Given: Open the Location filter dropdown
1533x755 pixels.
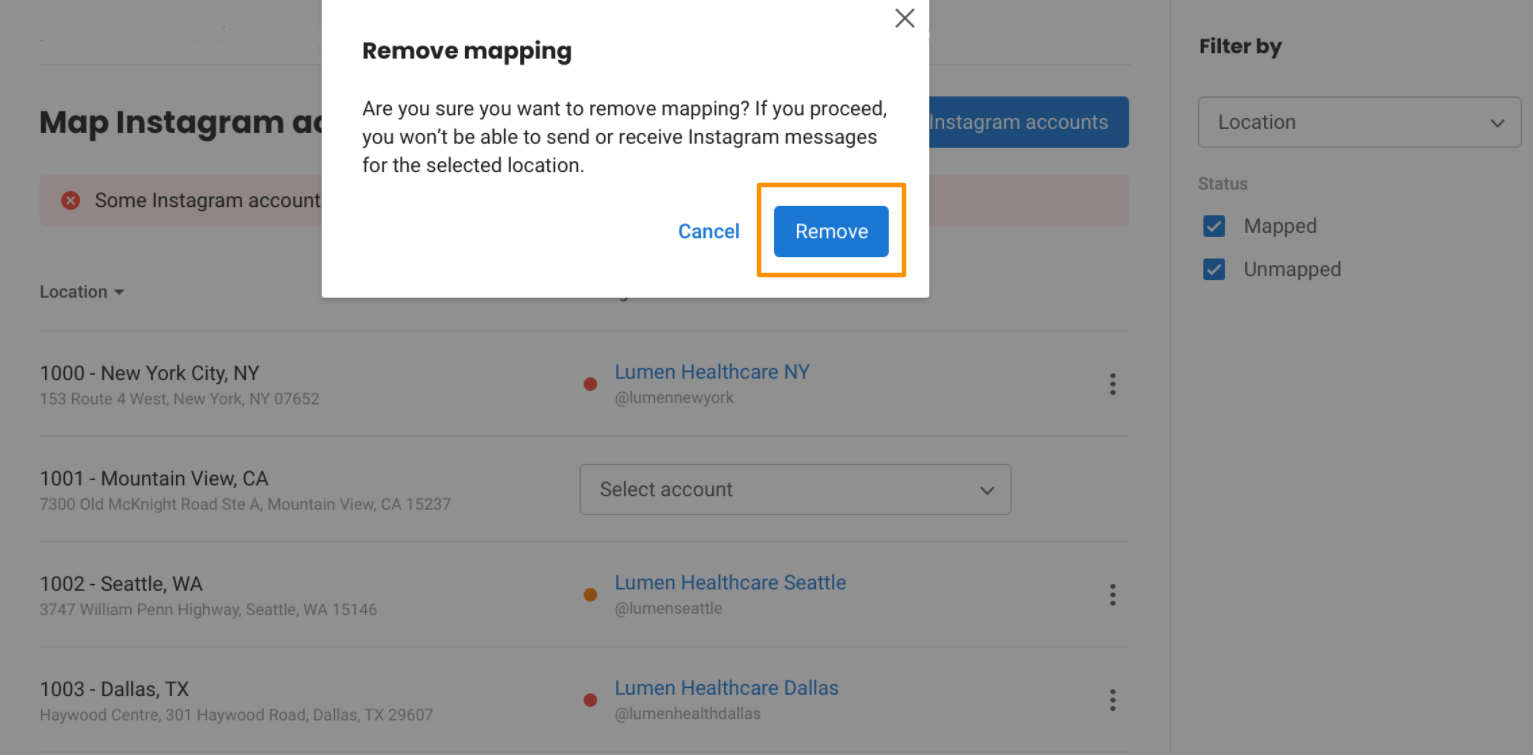Looking at the screenshot, I should point(1359,123).
